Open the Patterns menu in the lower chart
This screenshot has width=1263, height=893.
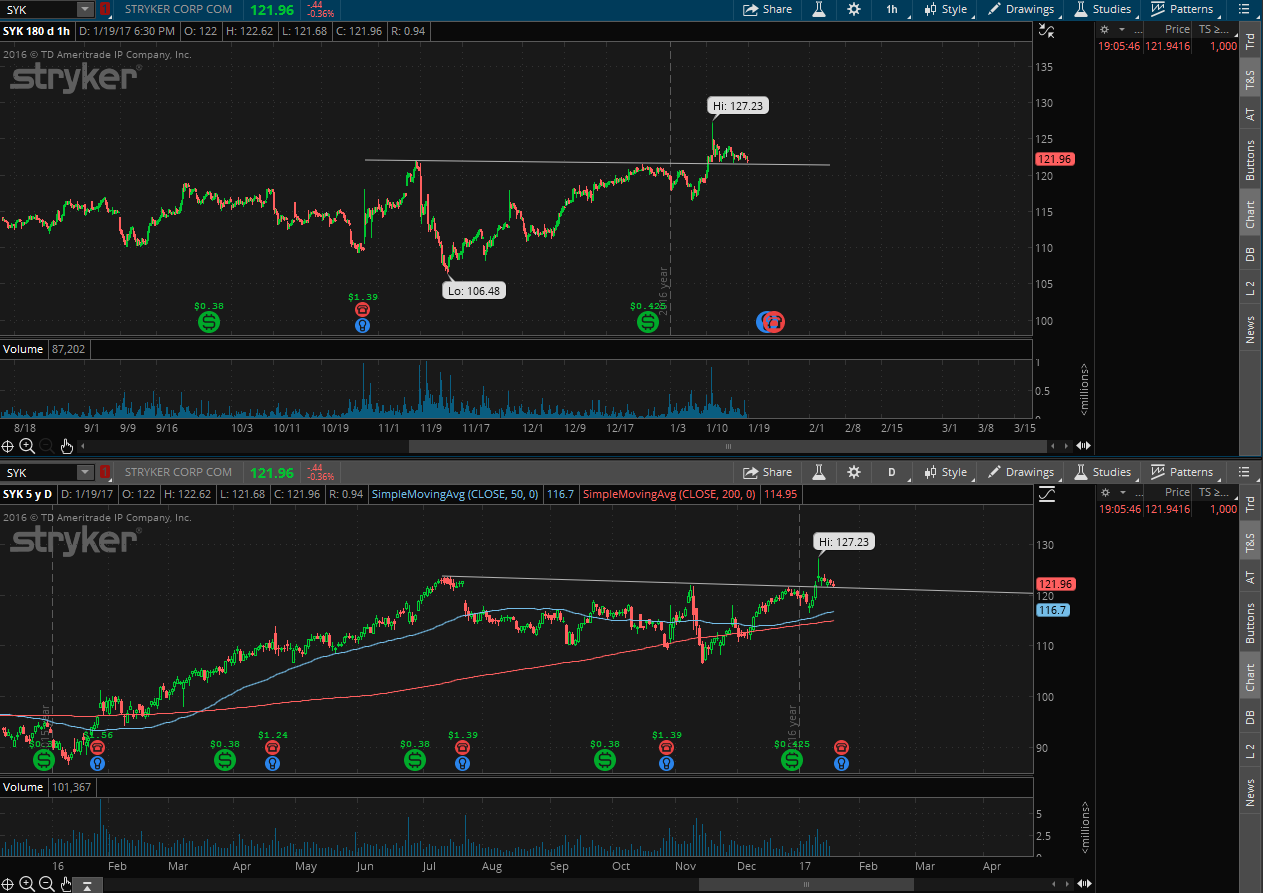tap(1182, 472)
